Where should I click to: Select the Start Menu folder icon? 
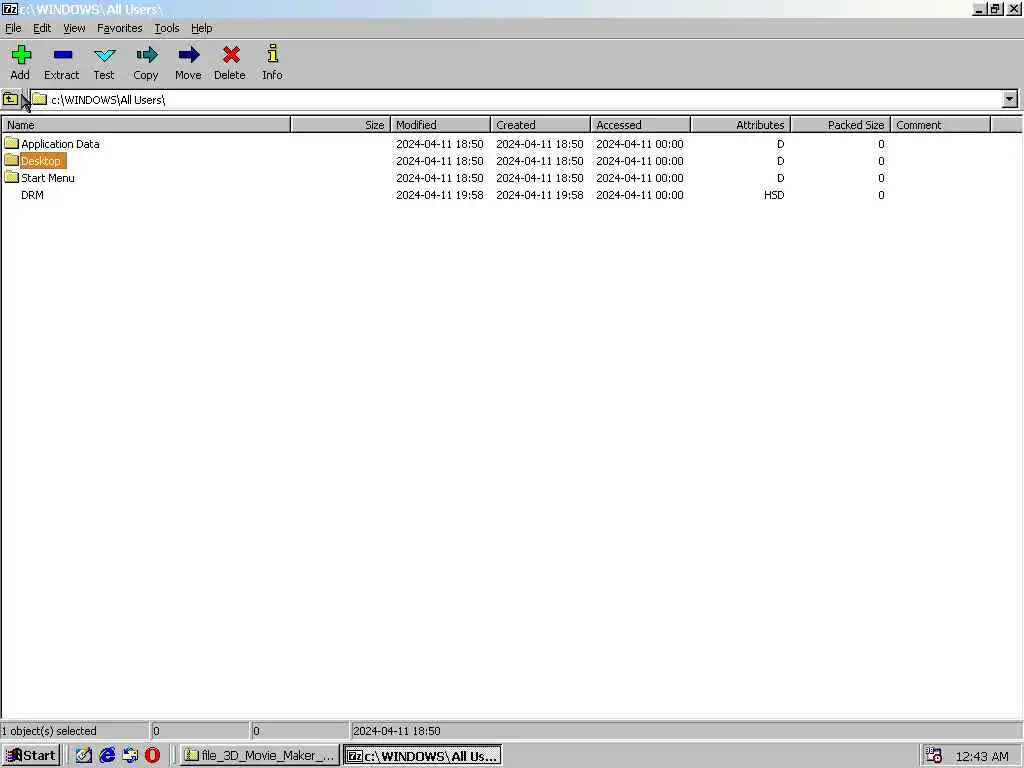coord(11,177)
